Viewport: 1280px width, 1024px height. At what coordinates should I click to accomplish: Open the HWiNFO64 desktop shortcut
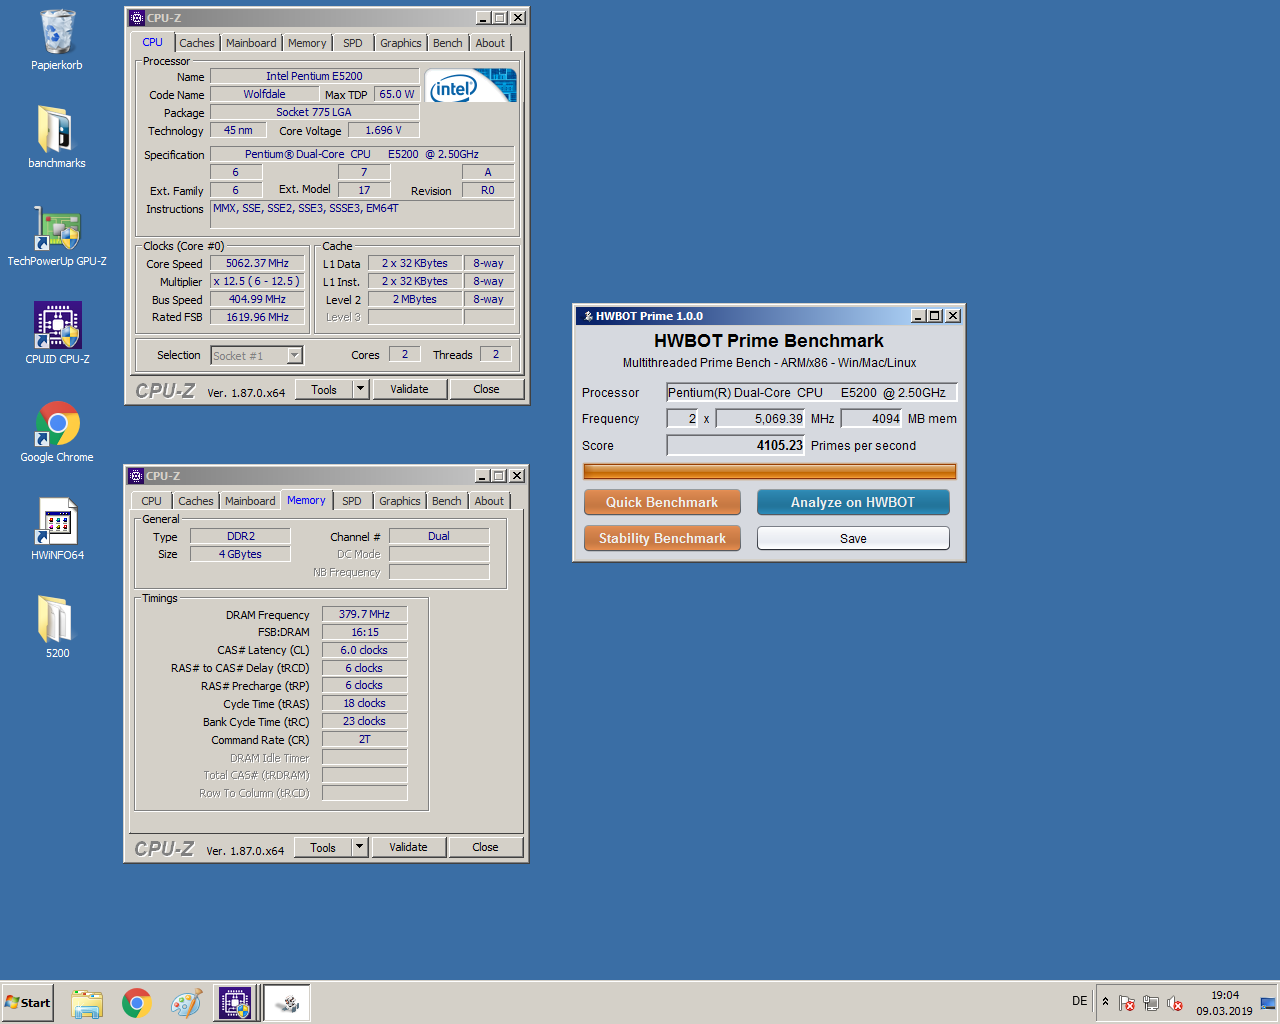[x=57, y=530]
